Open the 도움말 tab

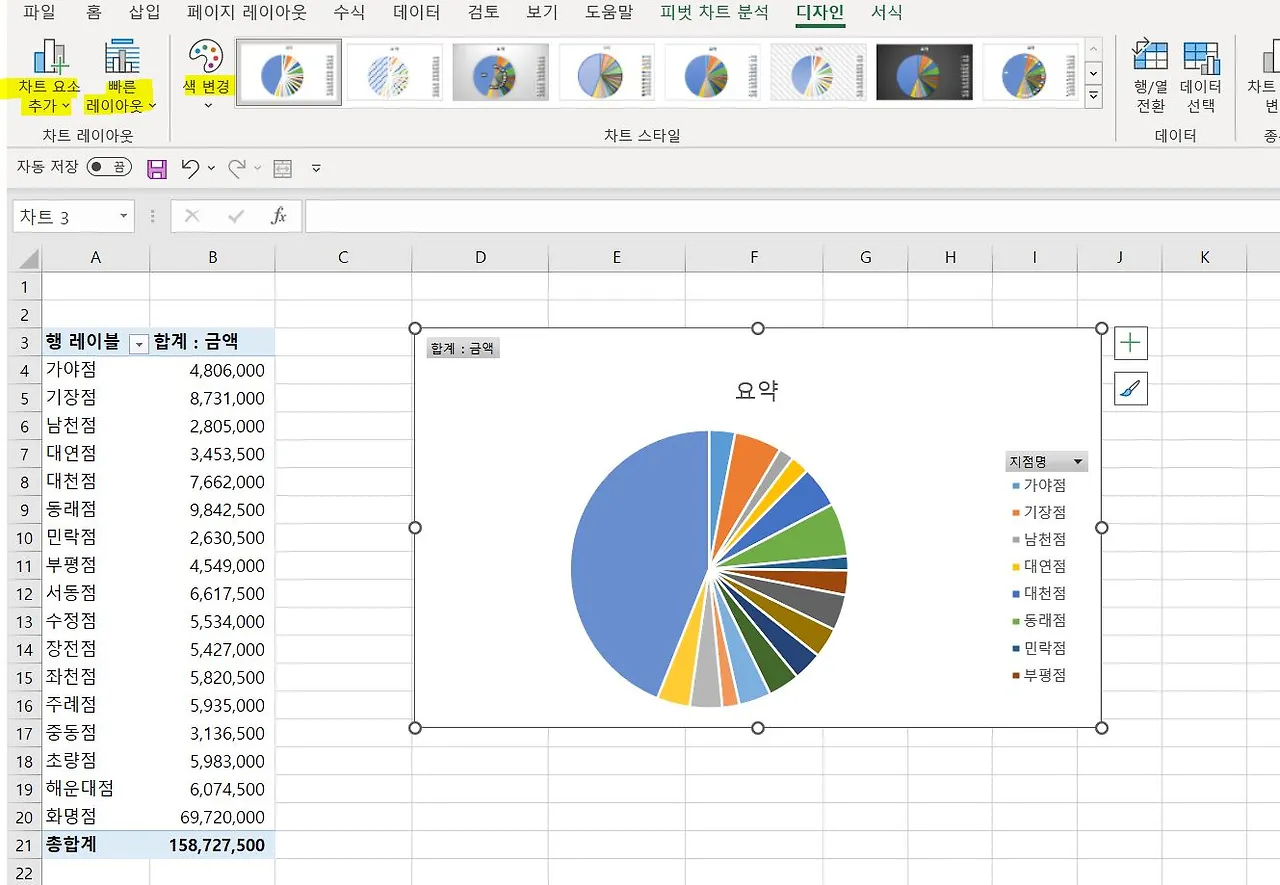click(x=609, y=13)
